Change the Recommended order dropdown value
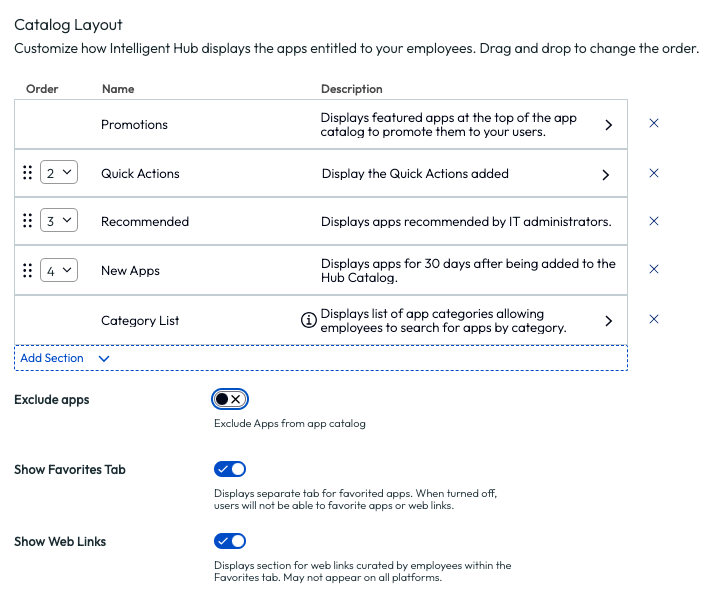The width and height of the screenshot is (715, 593). point(59,221)
